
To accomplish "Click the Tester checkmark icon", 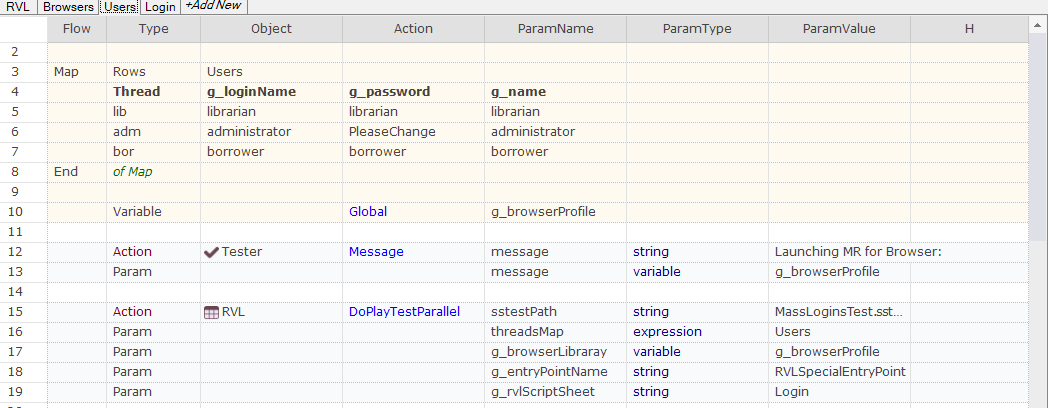I will coord(211,252).
